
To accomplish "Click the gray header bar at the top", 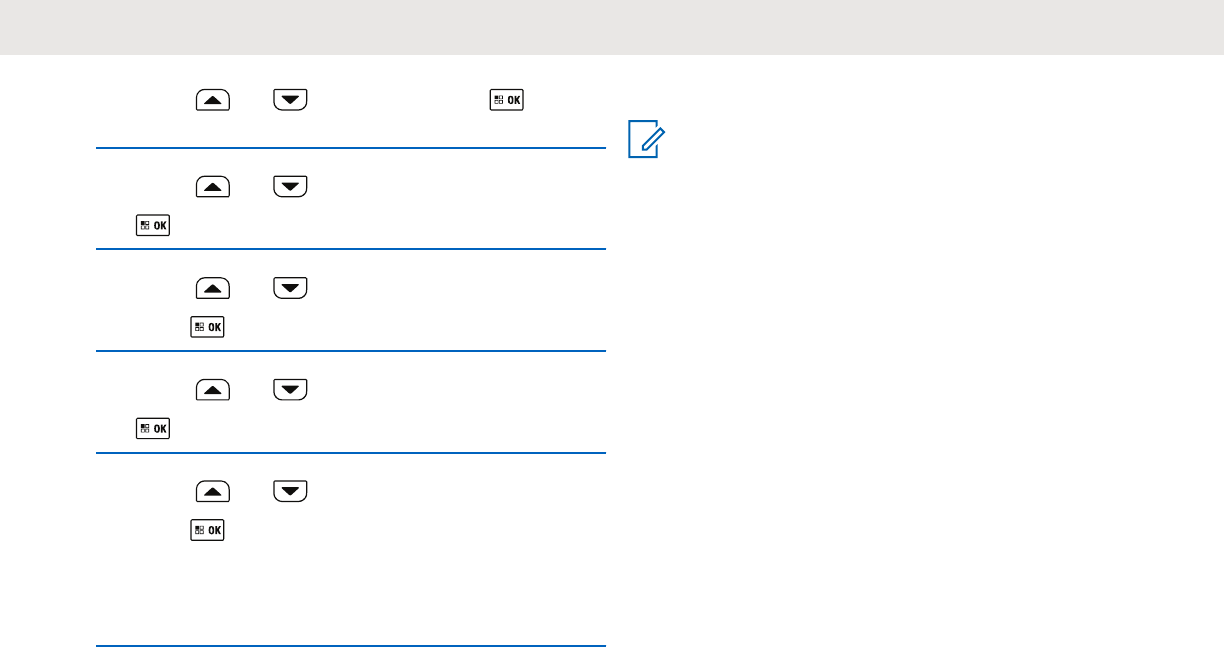I will pyautogui.click(x=612, y=27).
